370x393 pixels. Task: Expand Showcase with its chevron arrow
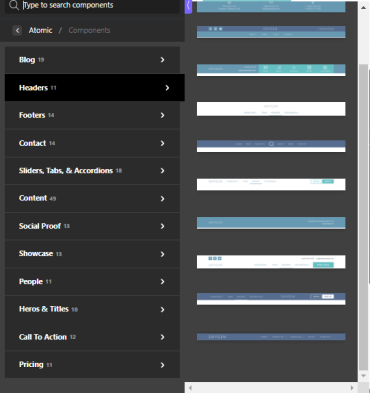tap(162, 254)
